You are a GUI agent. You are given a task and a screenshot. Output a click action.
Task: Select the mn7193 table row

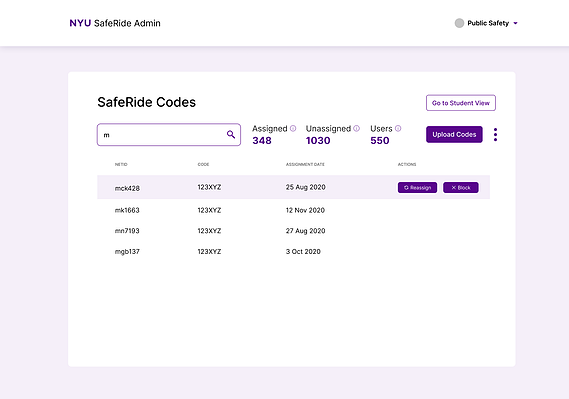(294, 231)
